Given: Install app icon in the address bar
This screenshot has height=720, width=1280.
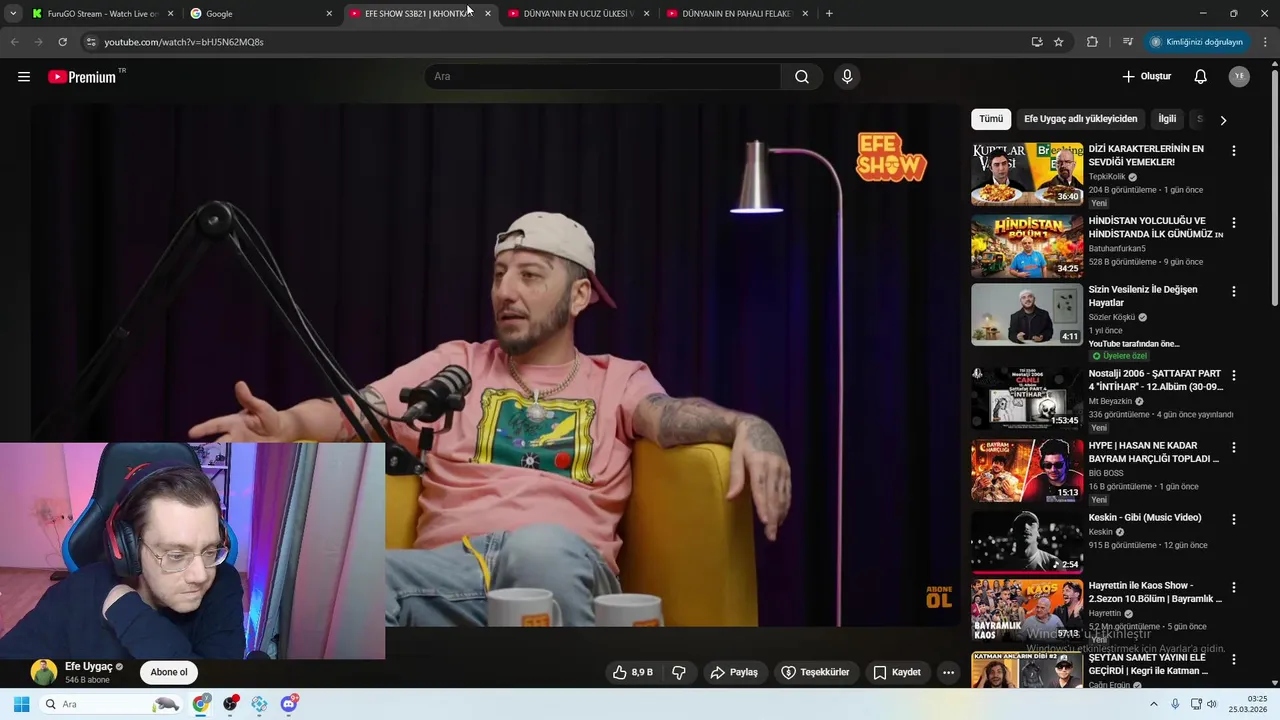Looking at the screenshot, I should [1037, 42].
